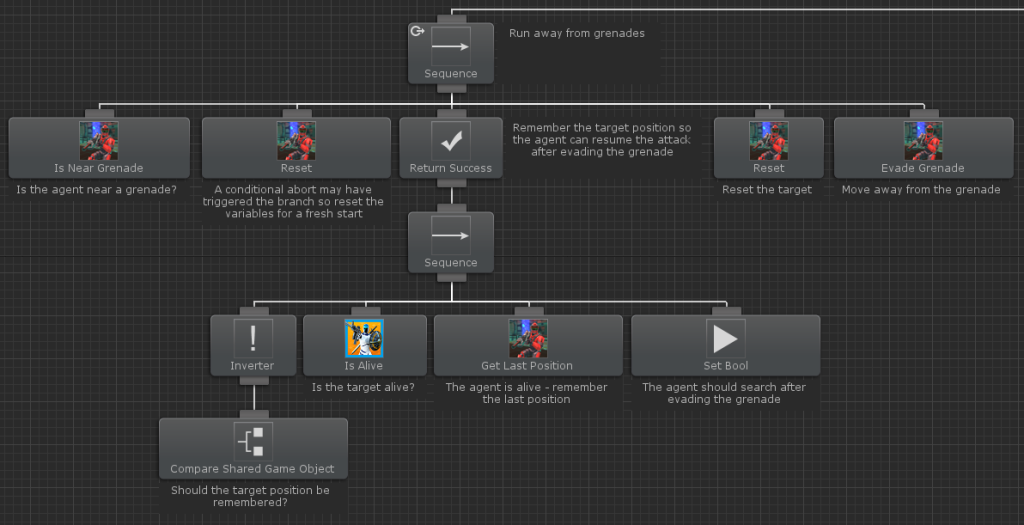Screen dimensions: 1024x525
Task: Click 'Is the agent near a grenade?' comment
Action: pyautogui.click(x=97, y=189)
